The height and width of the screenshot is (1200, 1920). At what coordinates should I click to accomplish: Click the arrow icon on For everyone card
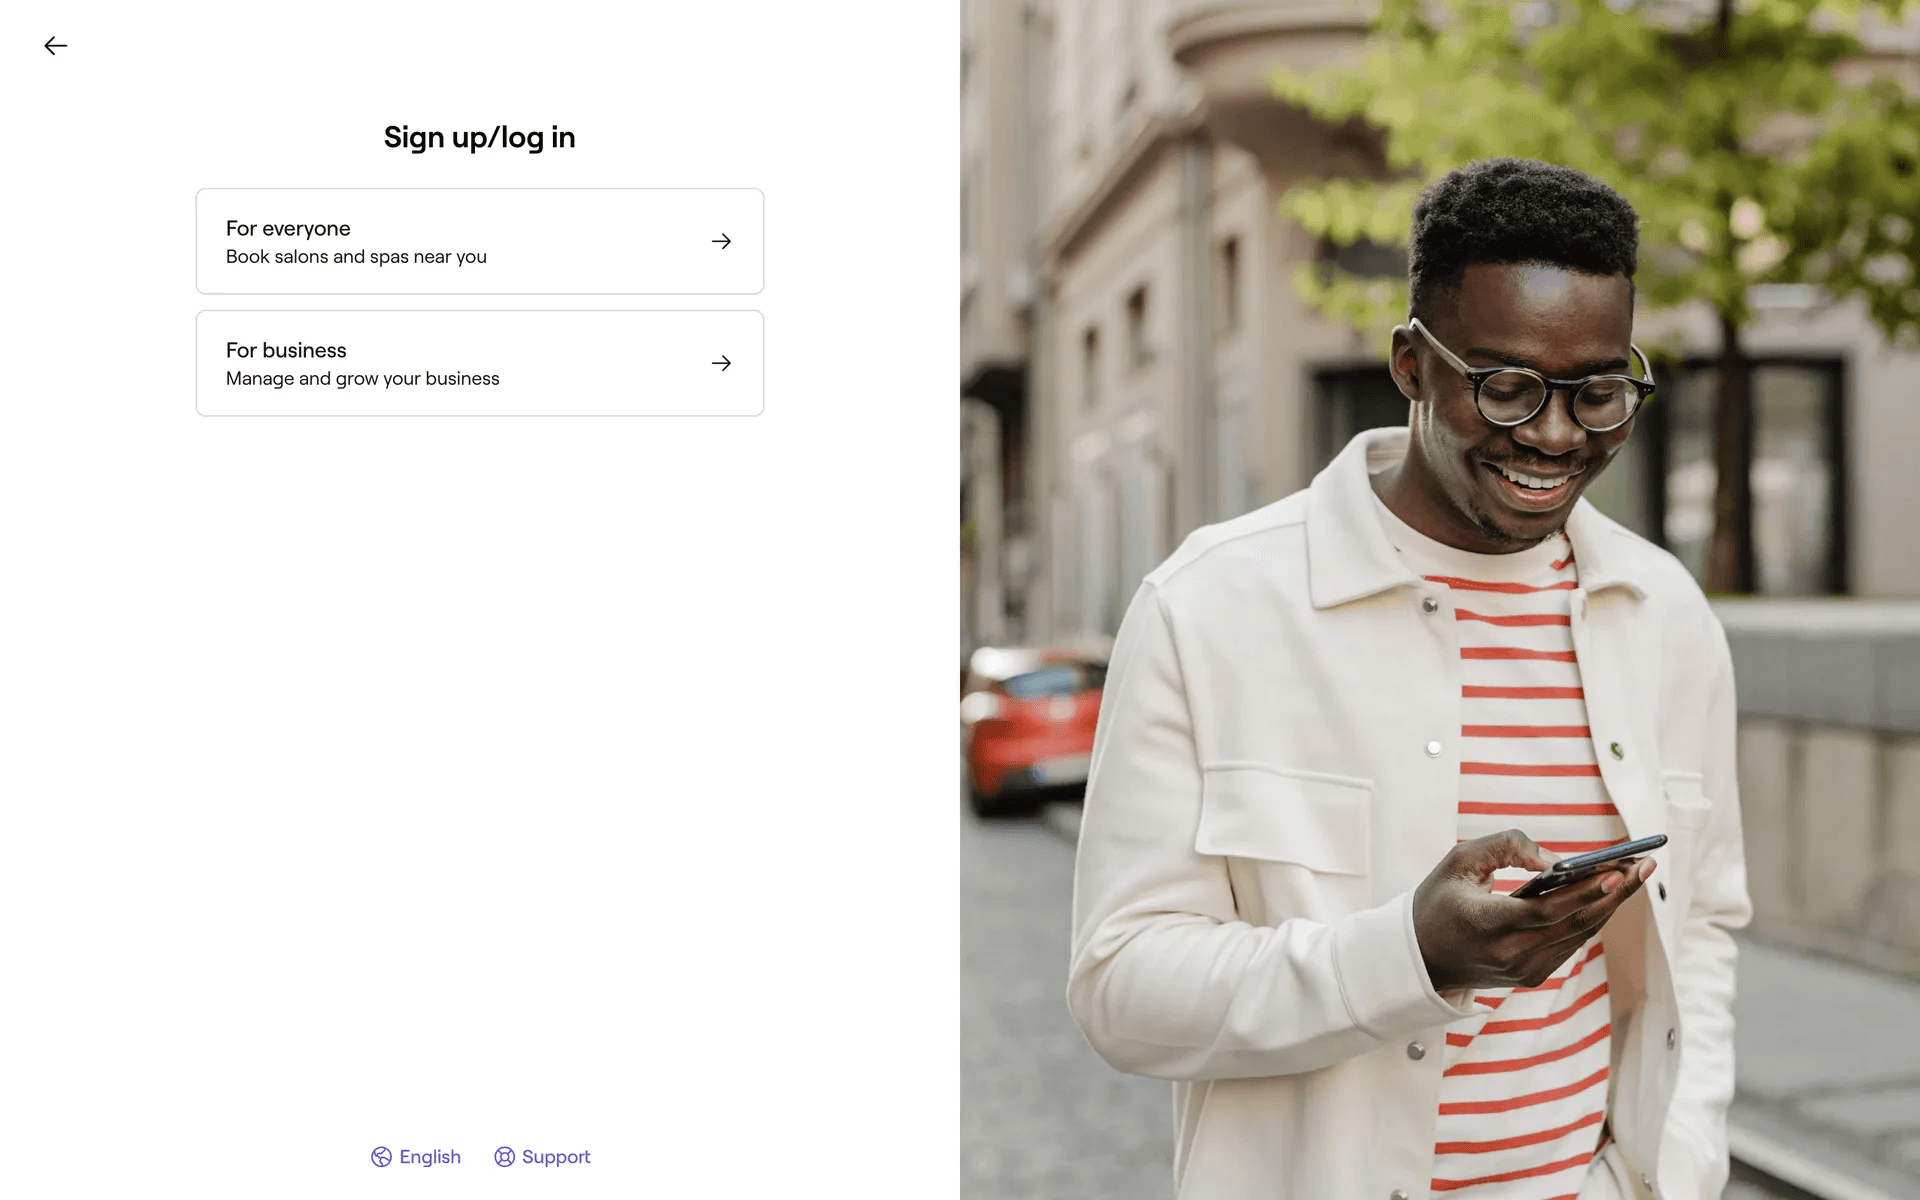[721, 241]
